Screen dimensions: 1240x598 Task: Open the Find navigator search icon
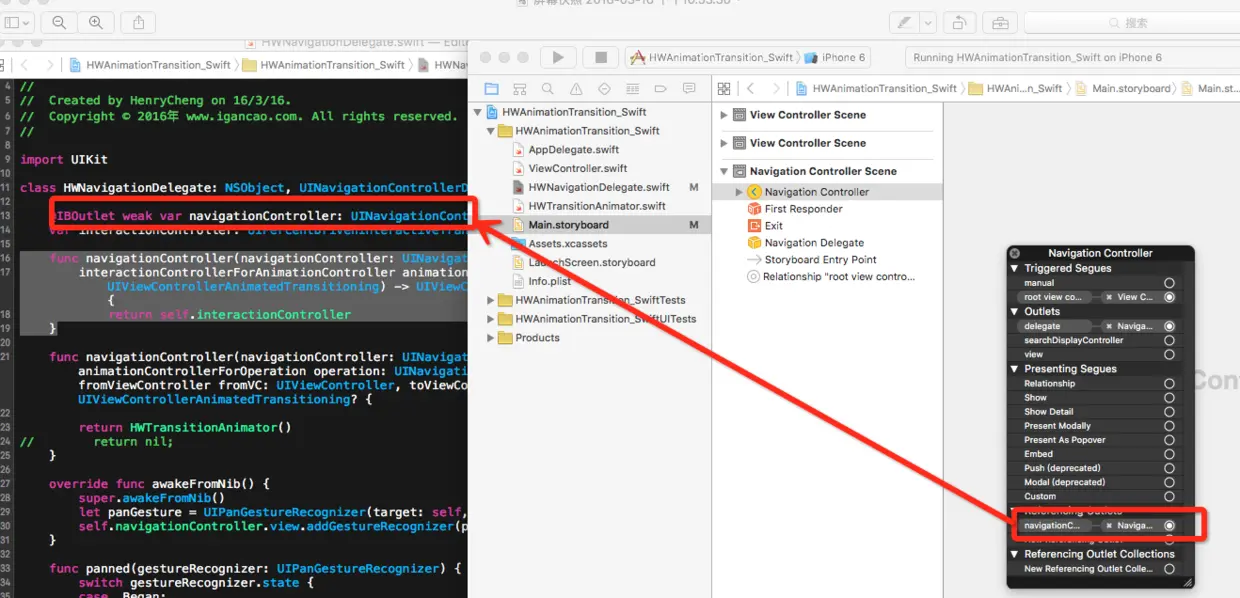547,88
